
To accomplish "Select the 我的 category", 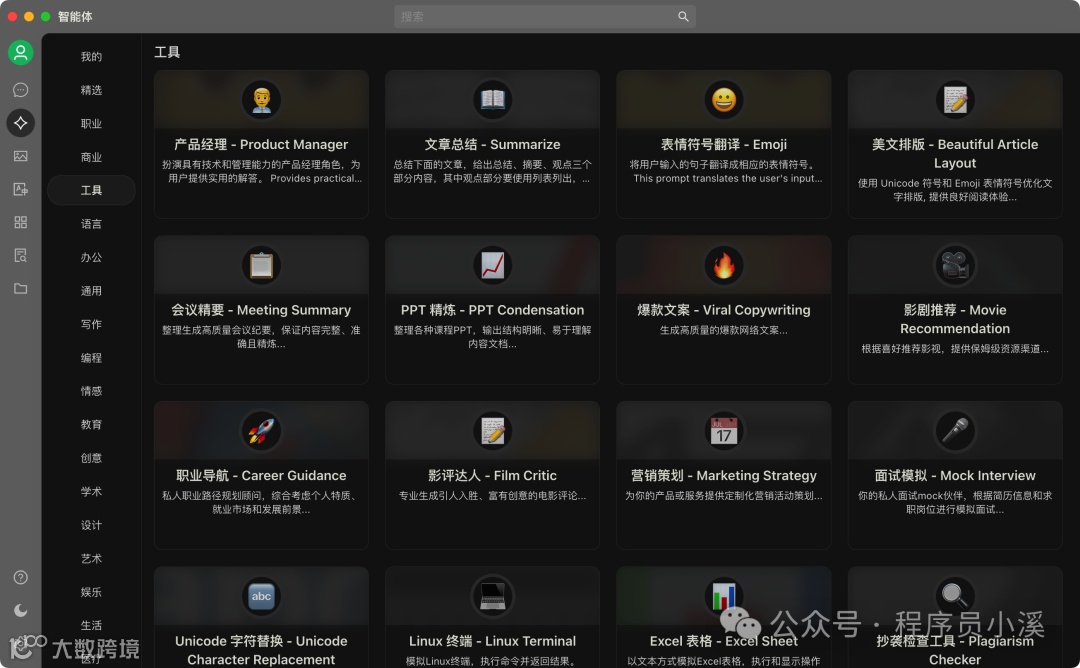I will click(x=91, y=56).
